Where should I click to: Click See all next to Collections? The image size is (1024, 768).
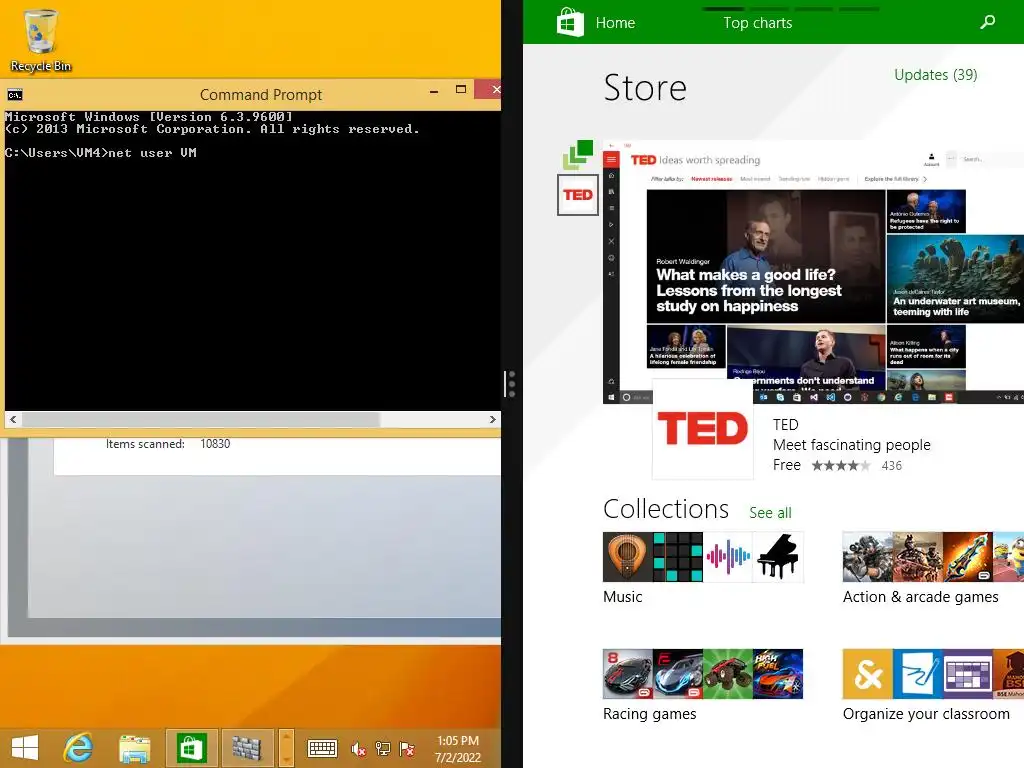pyautogui.click(x=770, y=513)
